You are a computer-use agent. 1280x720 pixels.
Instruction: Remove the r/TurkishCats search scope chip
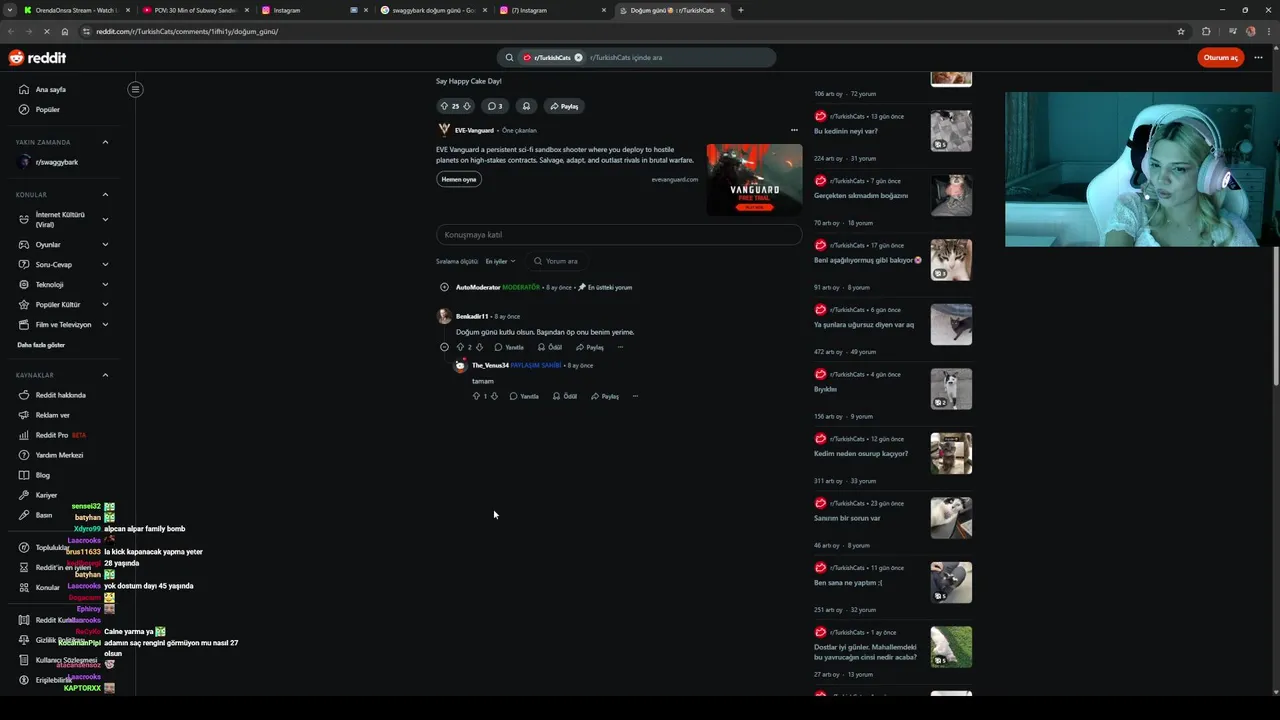578,58
